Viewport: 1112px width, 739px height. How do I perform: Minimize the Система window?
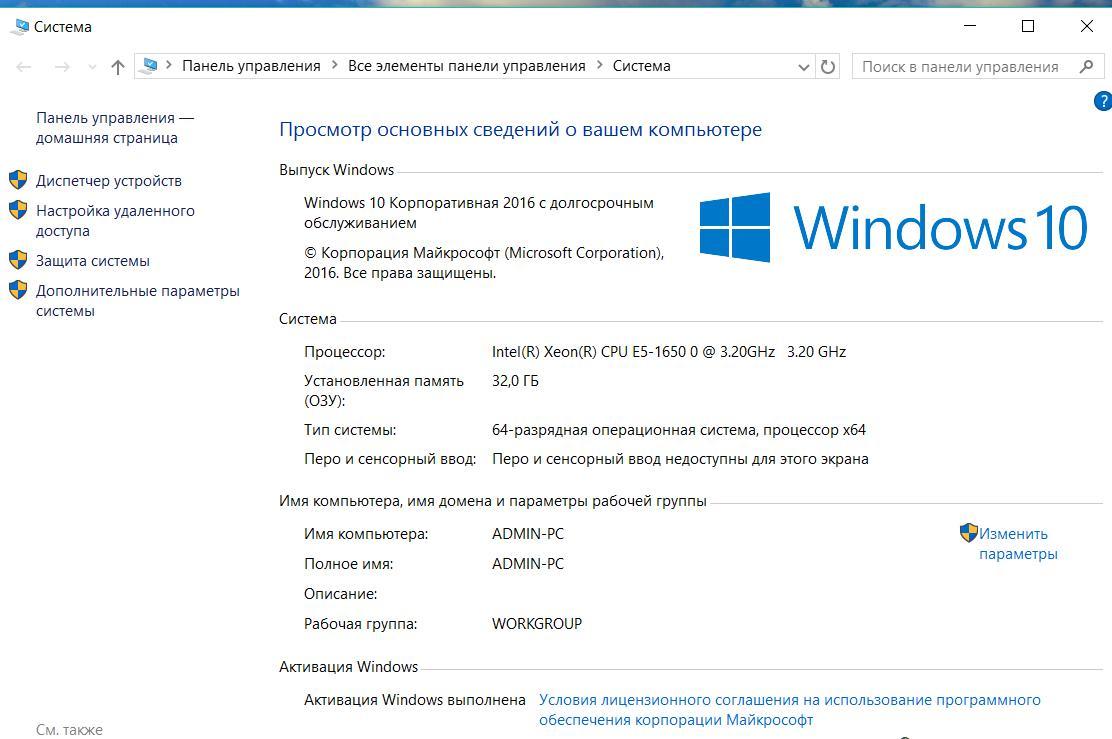970,26
